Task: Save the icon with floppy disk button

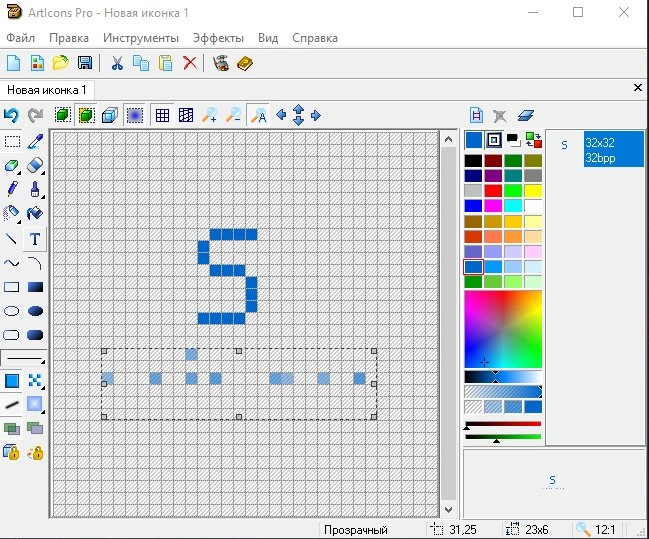Action: (85, 63)
